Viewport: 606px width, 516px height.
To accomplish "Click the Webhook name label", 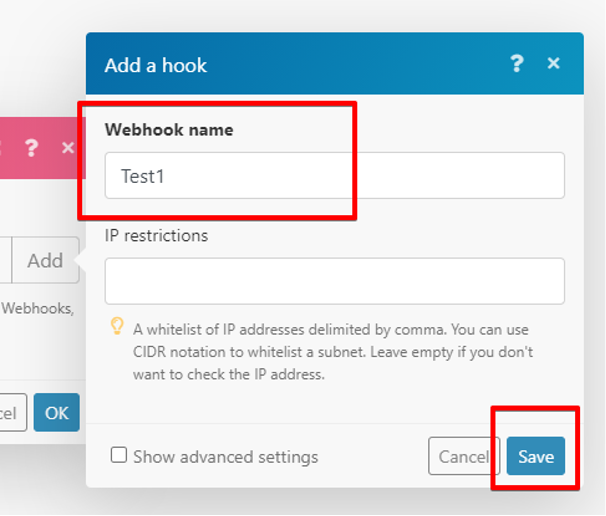I will point(169,130).
